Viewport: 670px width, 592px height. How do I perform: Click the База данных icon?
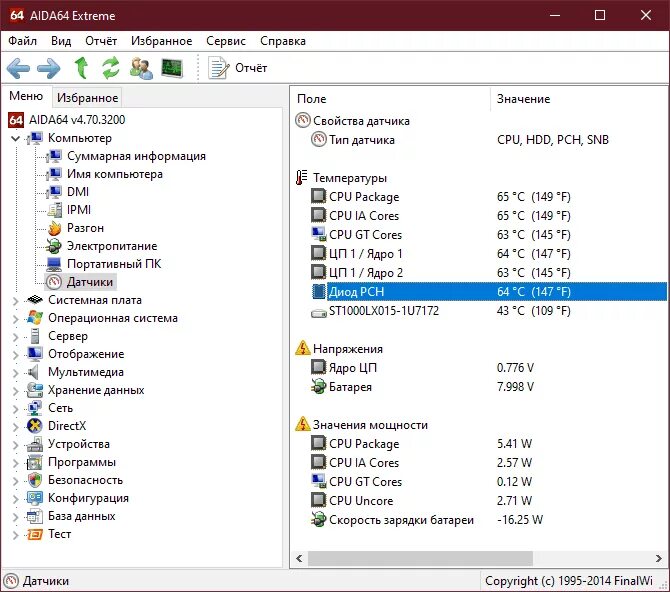pos(35,516)
